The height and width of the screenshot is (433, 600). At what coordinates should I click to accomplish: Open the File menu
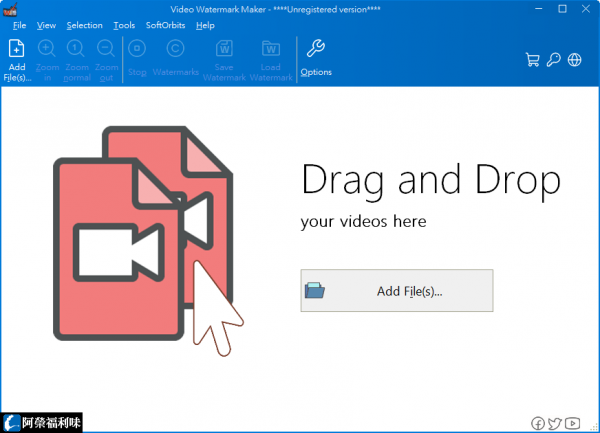[x=20, y=25]
